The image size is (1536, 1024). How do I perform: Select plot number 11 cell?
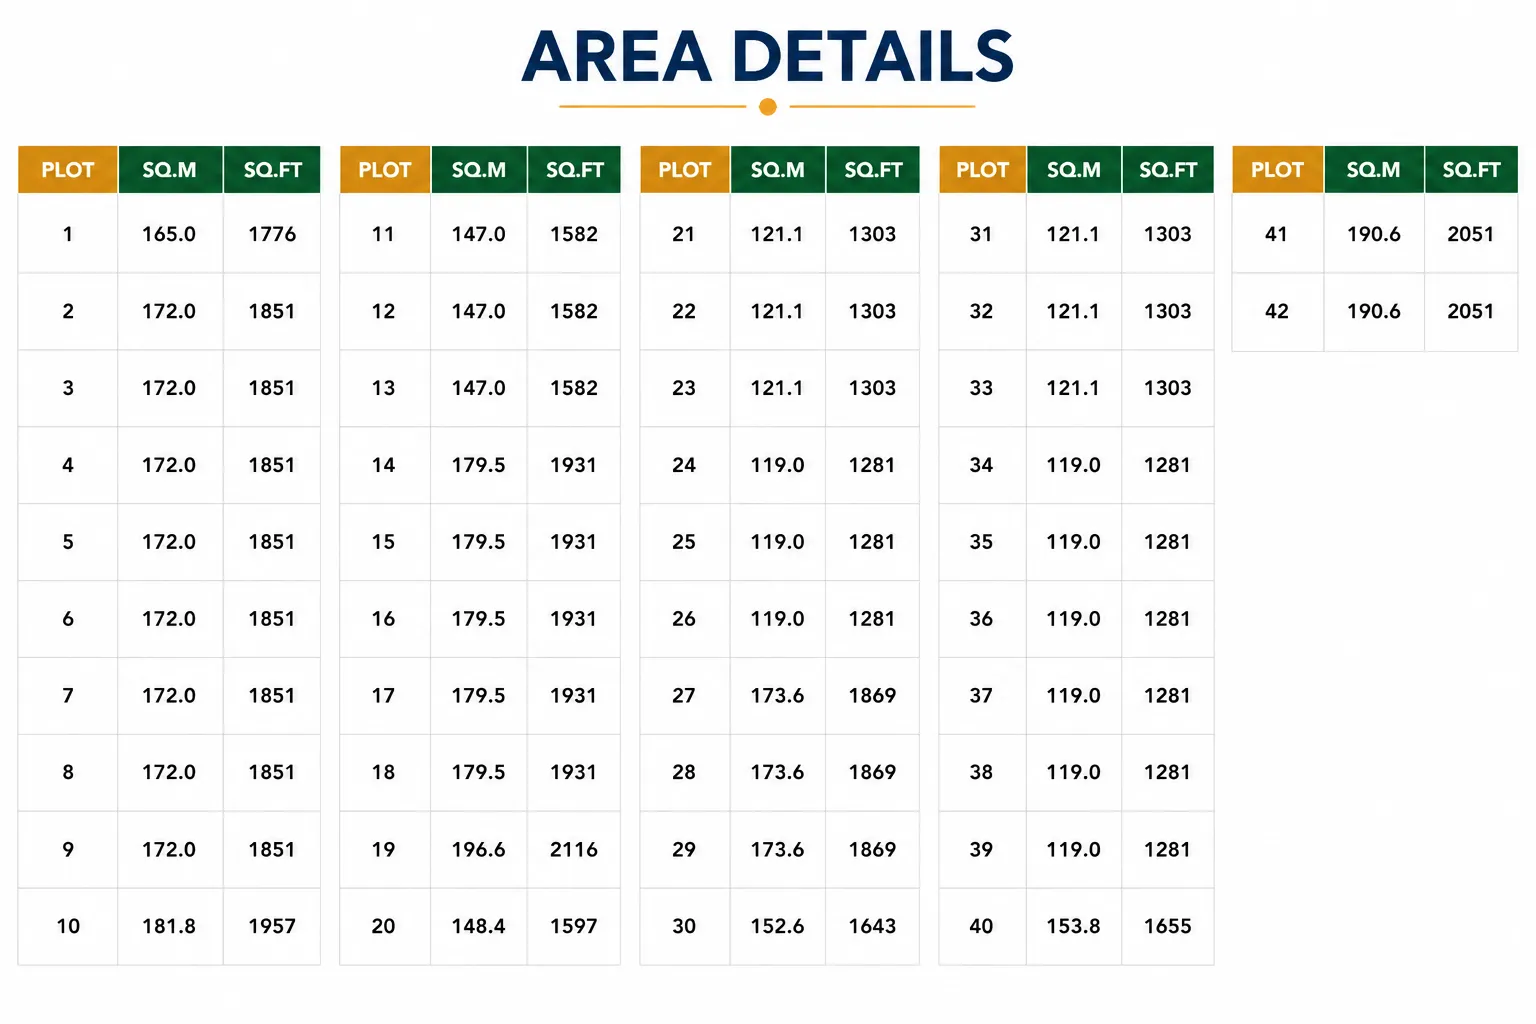pos(383,234)
